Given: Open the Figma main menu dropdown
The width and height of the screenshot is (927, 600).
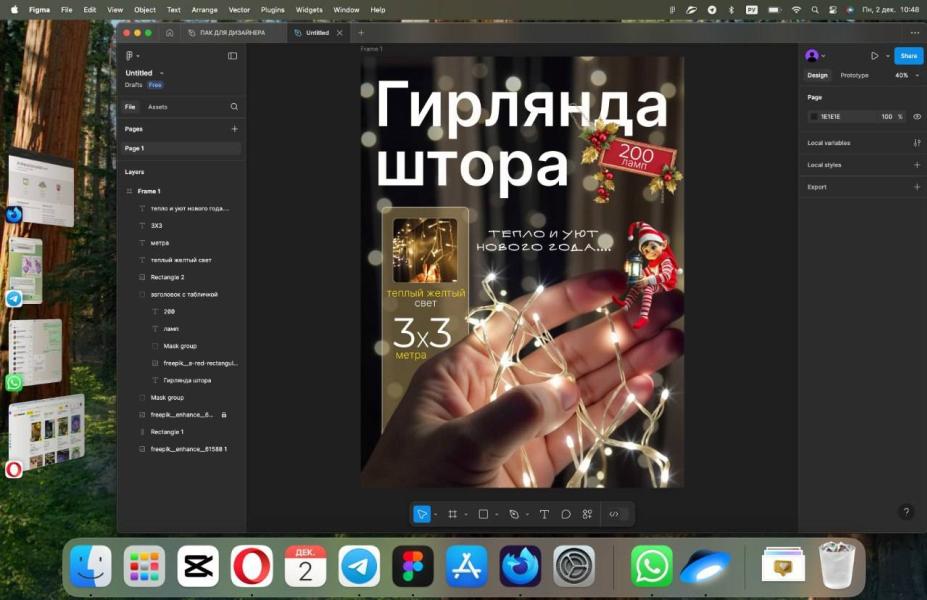Looking at the screenshot, I should pos(132,56).
